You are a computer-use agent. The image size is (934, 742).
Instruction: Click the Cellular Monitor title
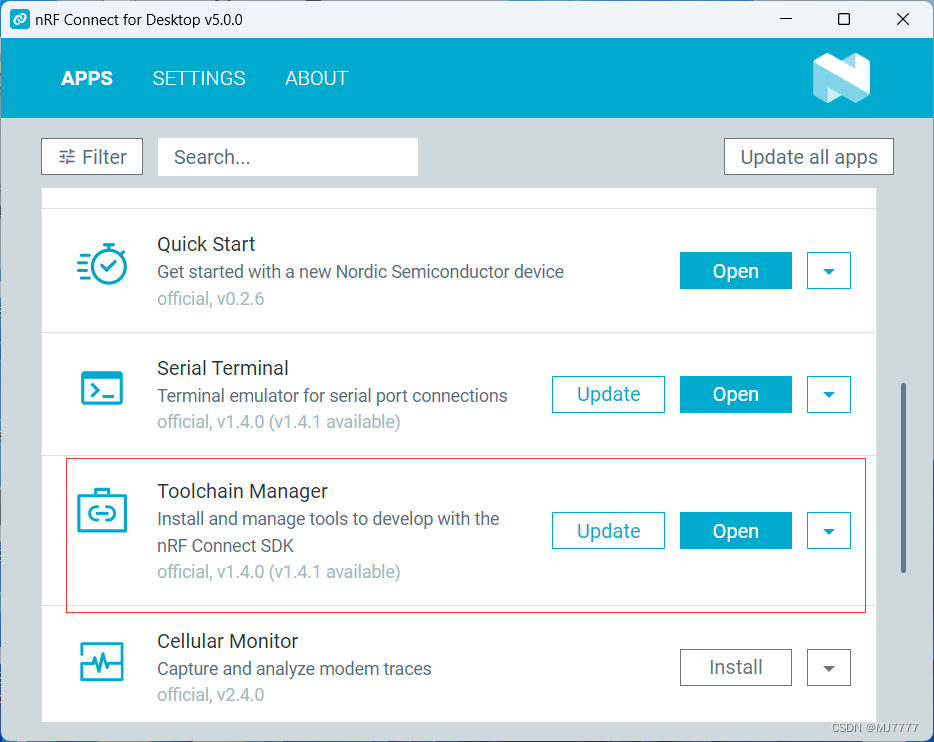pyautogui.click(x=228, y=641)
